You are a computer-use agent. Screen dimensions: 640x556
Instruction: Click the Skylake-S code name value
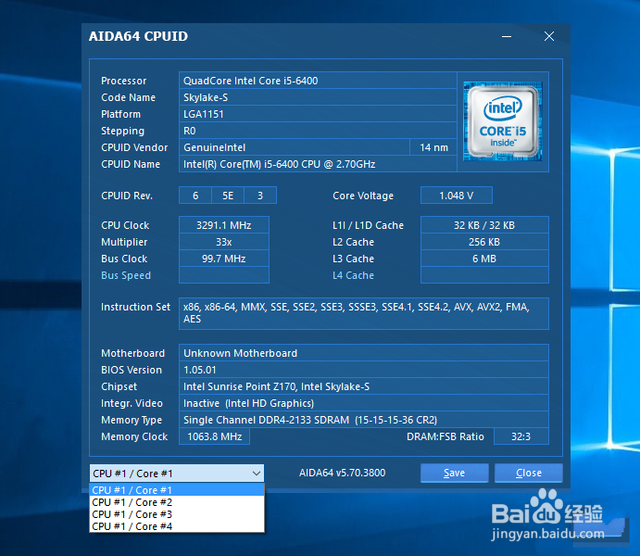(318, 98)
